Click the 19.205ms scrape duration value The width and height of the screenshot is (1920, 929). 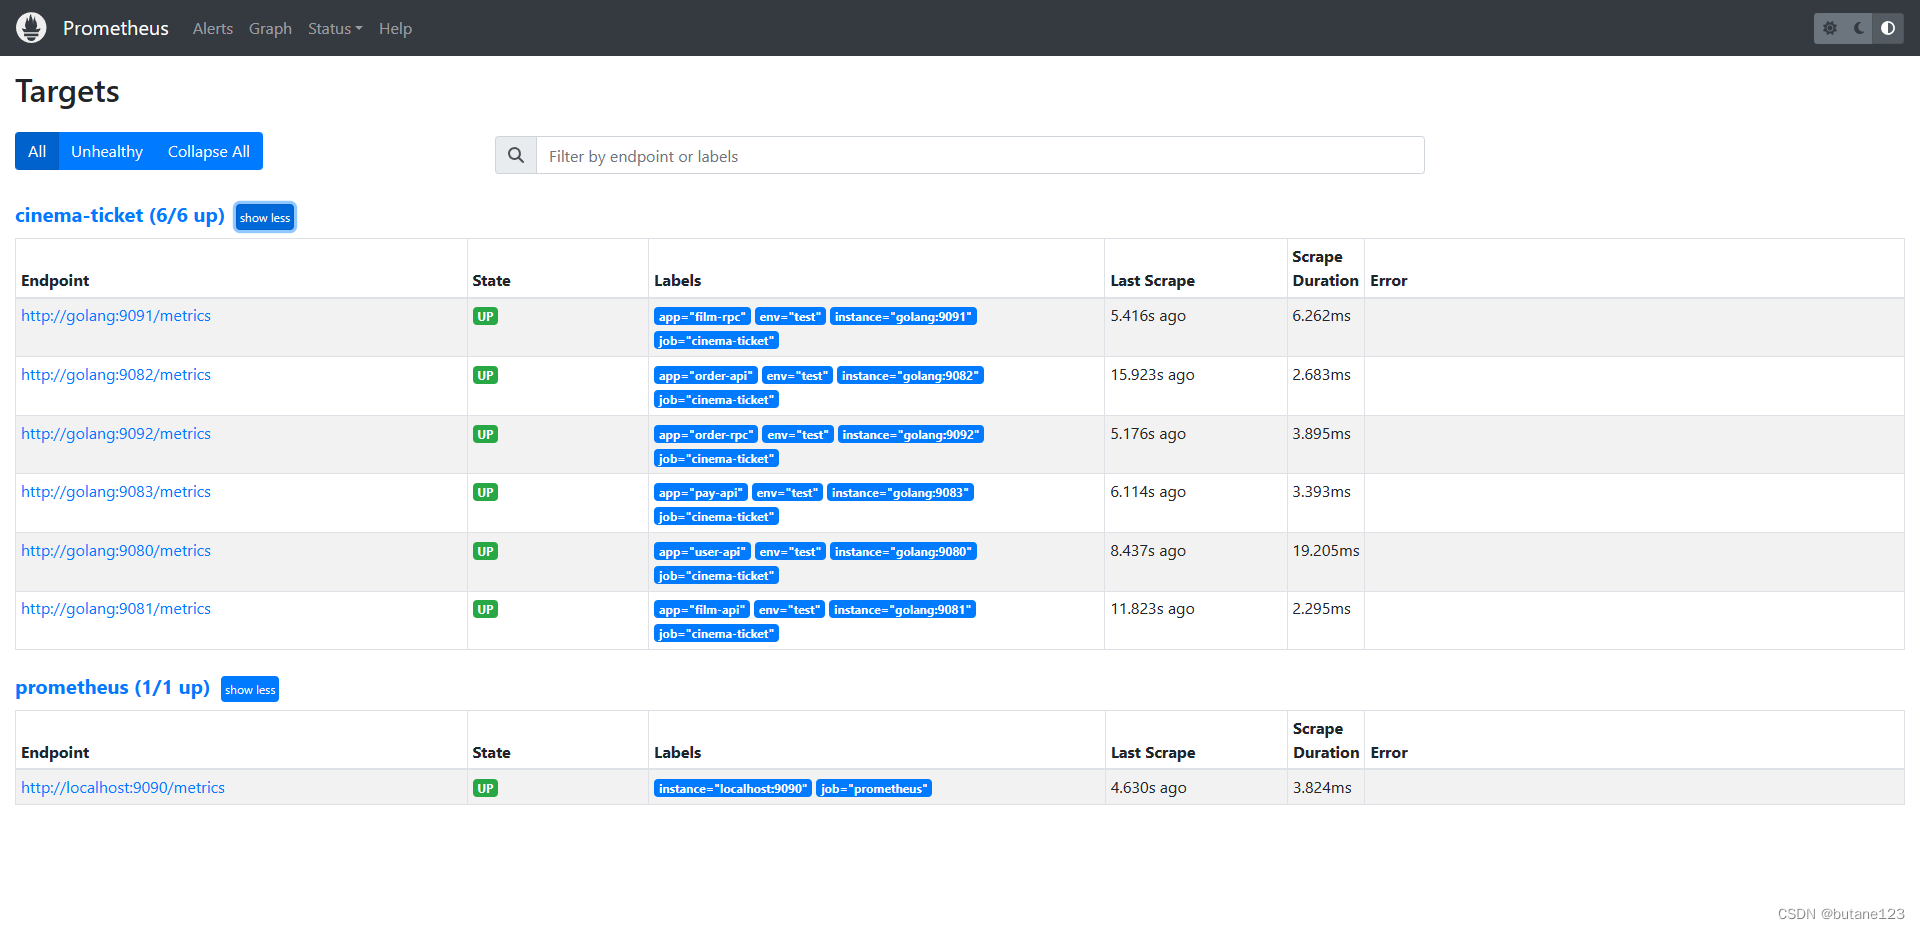pyautogui.click(x=1326, y=551)
